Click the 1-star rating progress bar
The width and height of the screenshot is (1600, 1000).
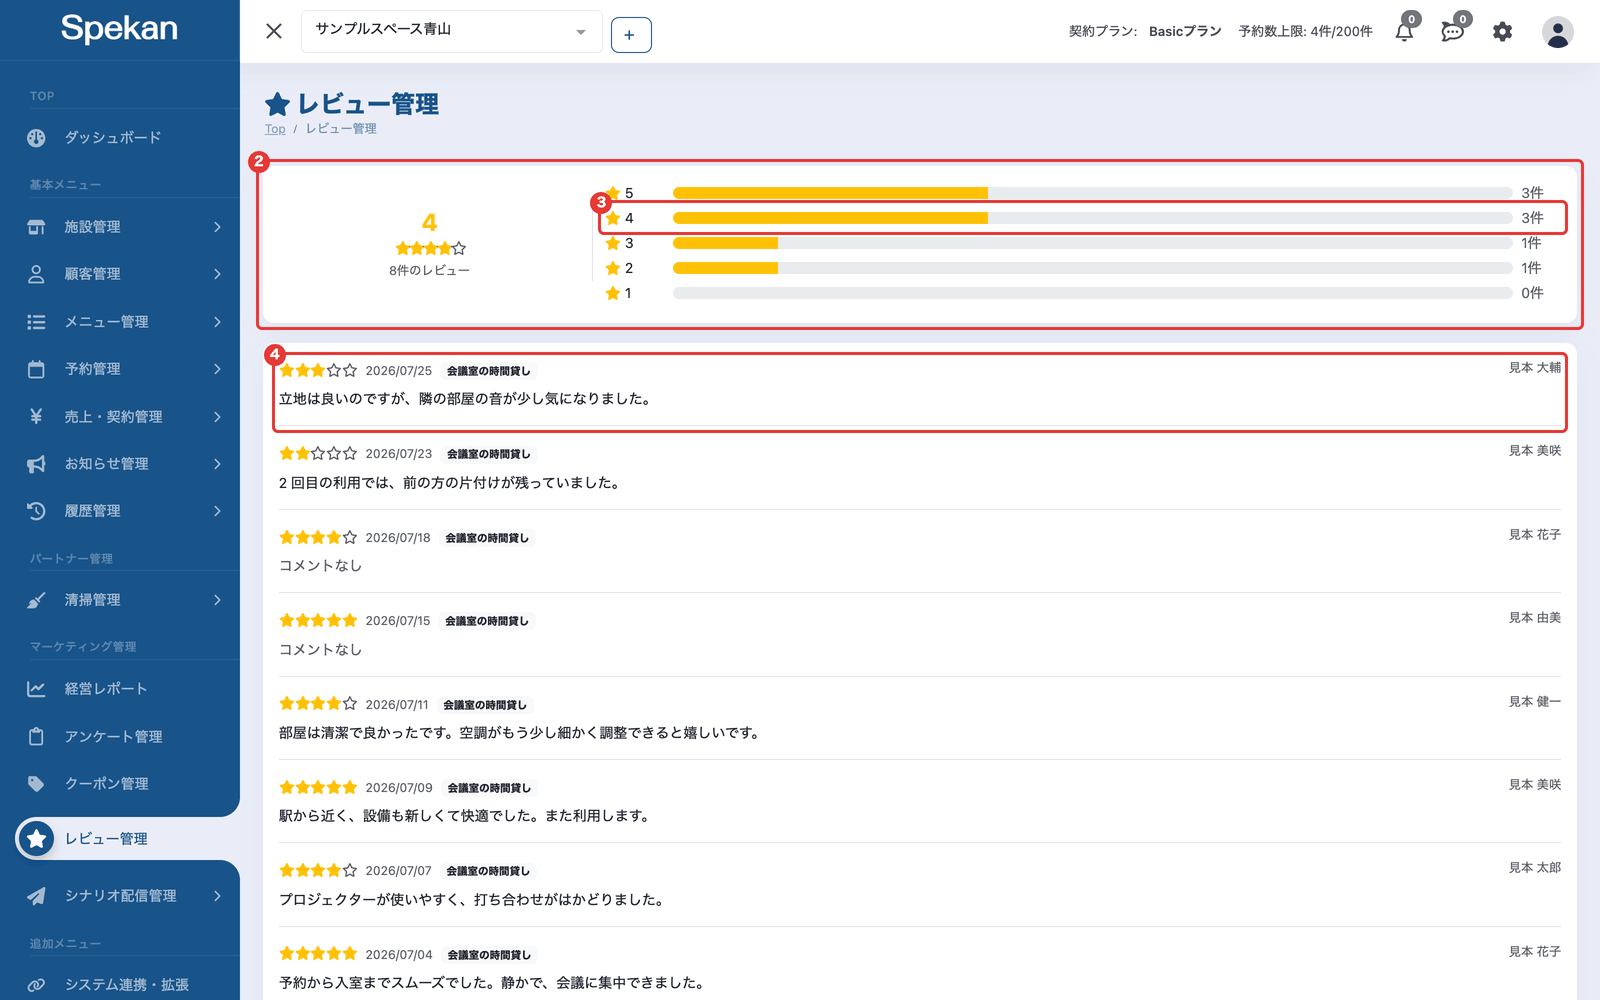click(x=1092, y=293)
